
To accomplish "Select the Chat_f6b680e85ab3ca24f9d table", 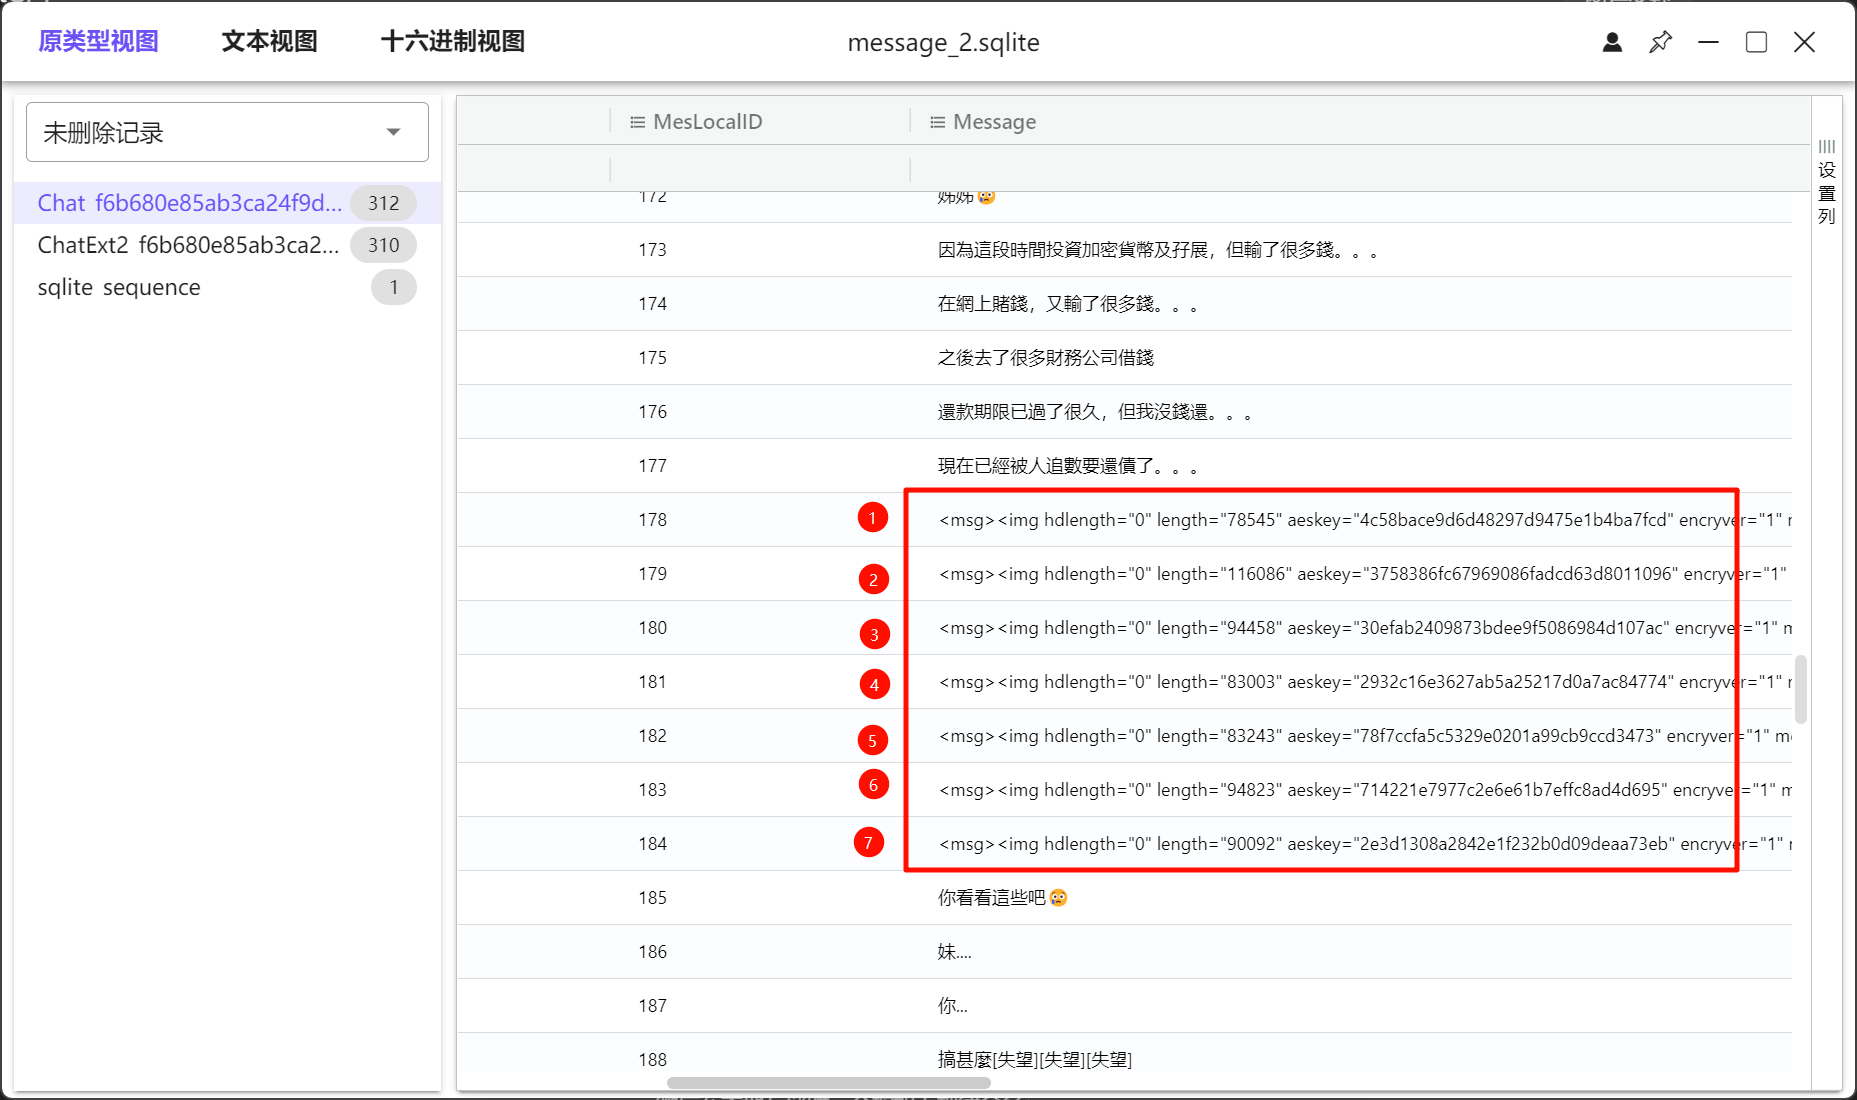I will 189,203.
